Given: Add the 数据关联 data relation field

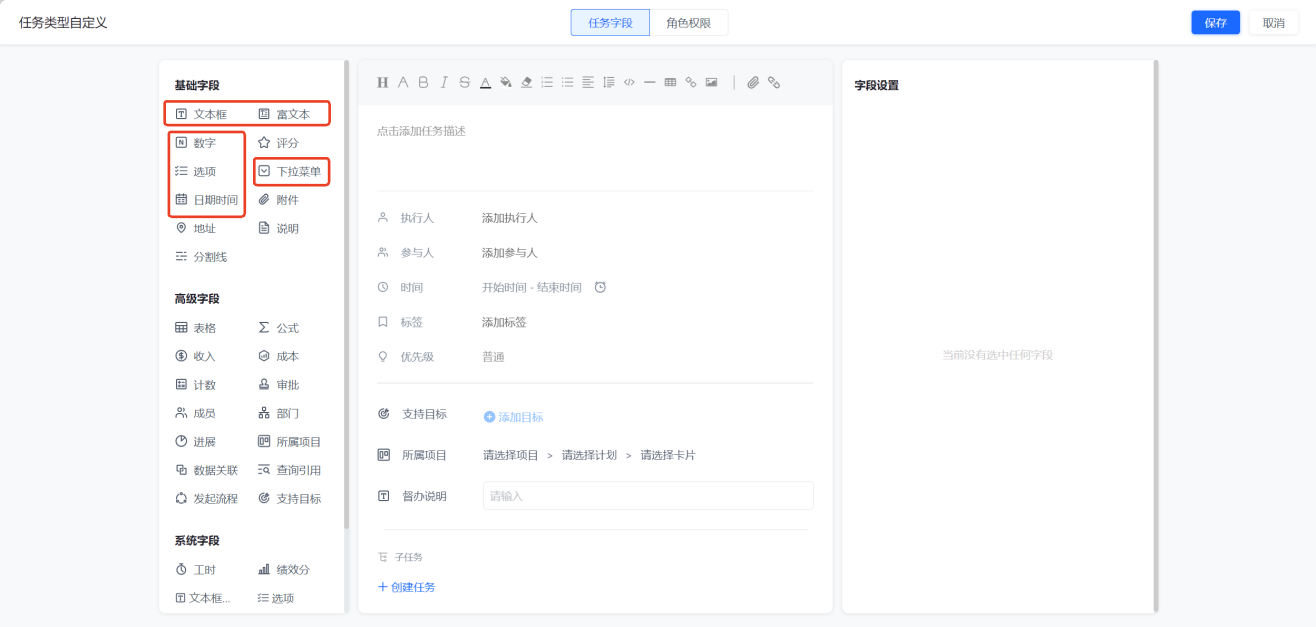Looking at the screenshot, I should point(206,471).
